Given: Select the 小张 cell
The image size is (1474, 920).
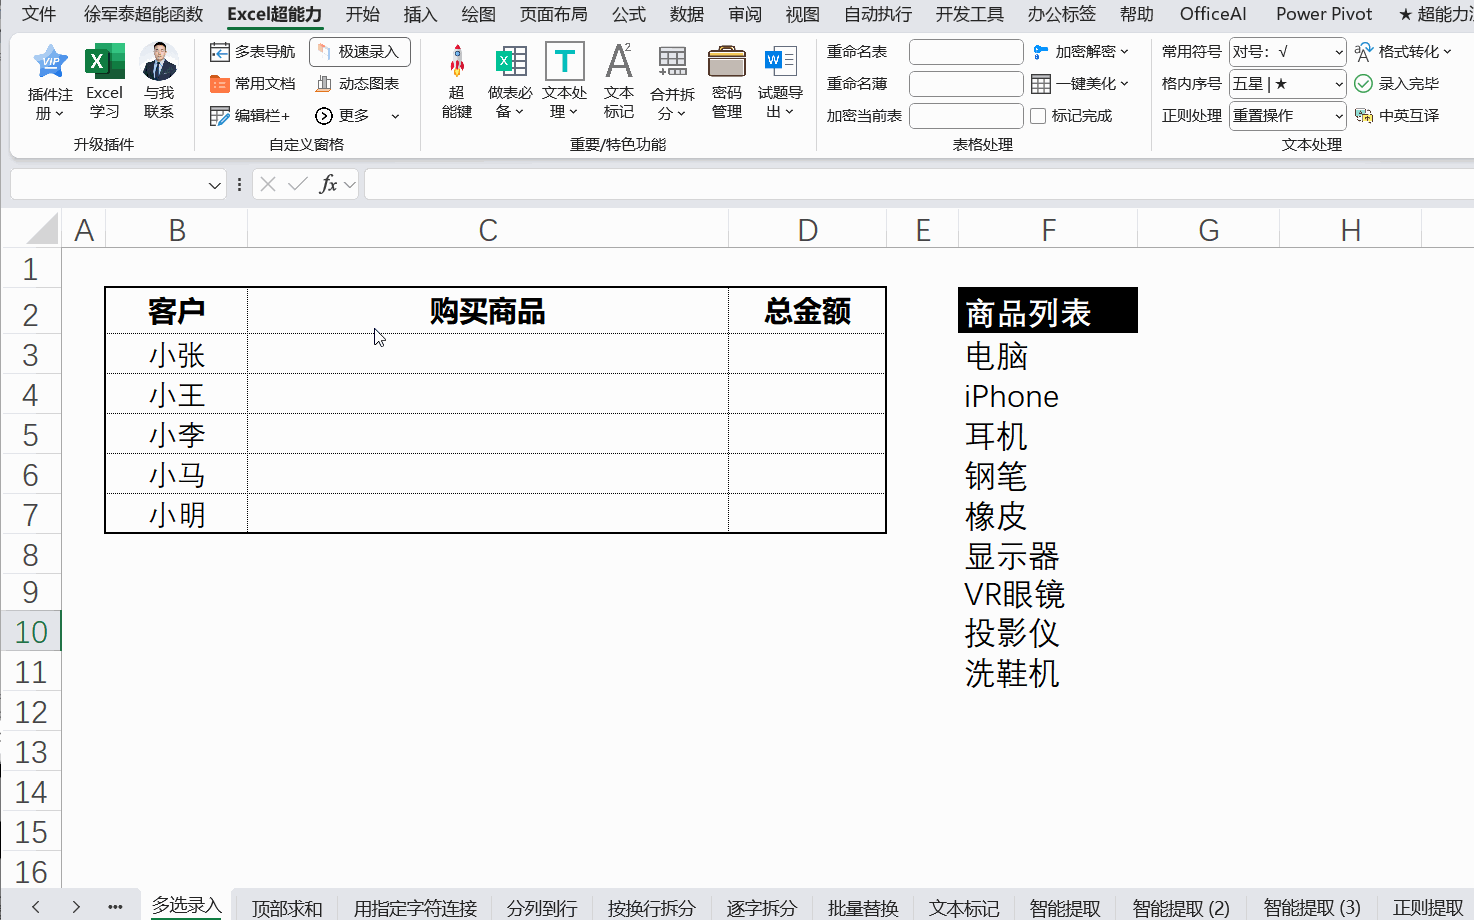Looking at the screenshot, I should 177,354.
